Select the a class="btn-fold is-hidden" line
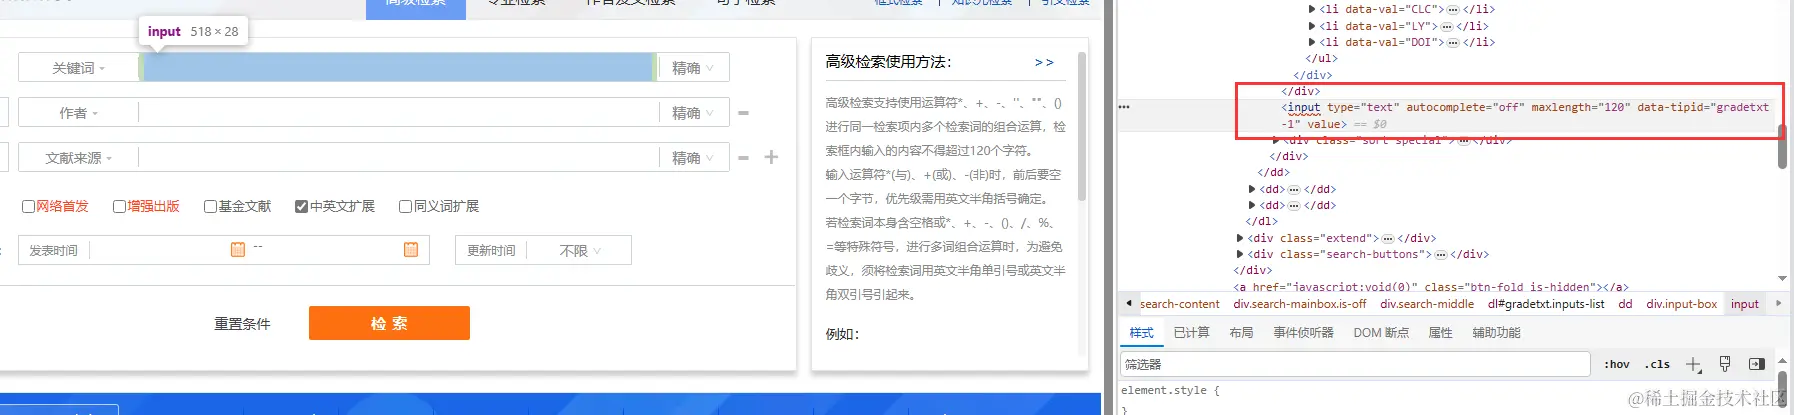Viewport: 1794px width, 415px height. click(1431, 287)
